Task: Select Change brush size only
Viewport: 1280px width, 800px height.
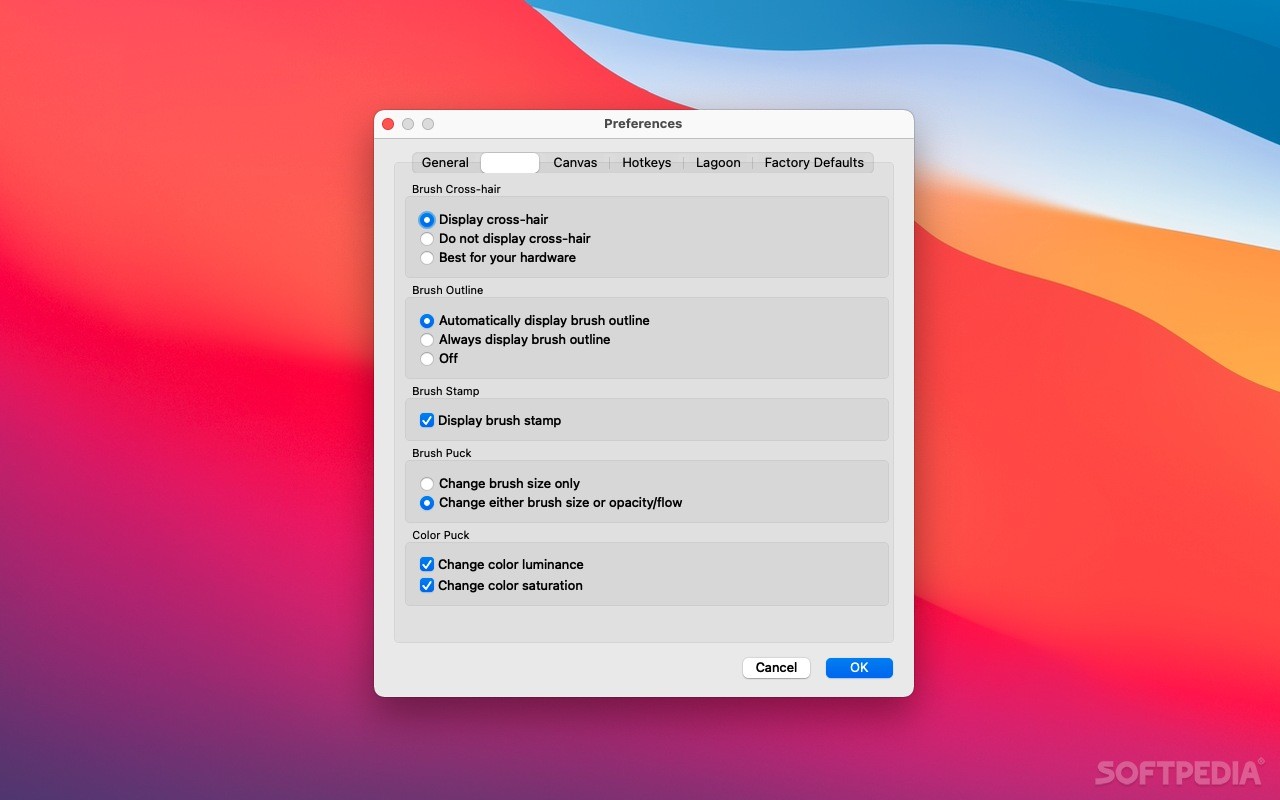Action: click(x=427, y=483)
